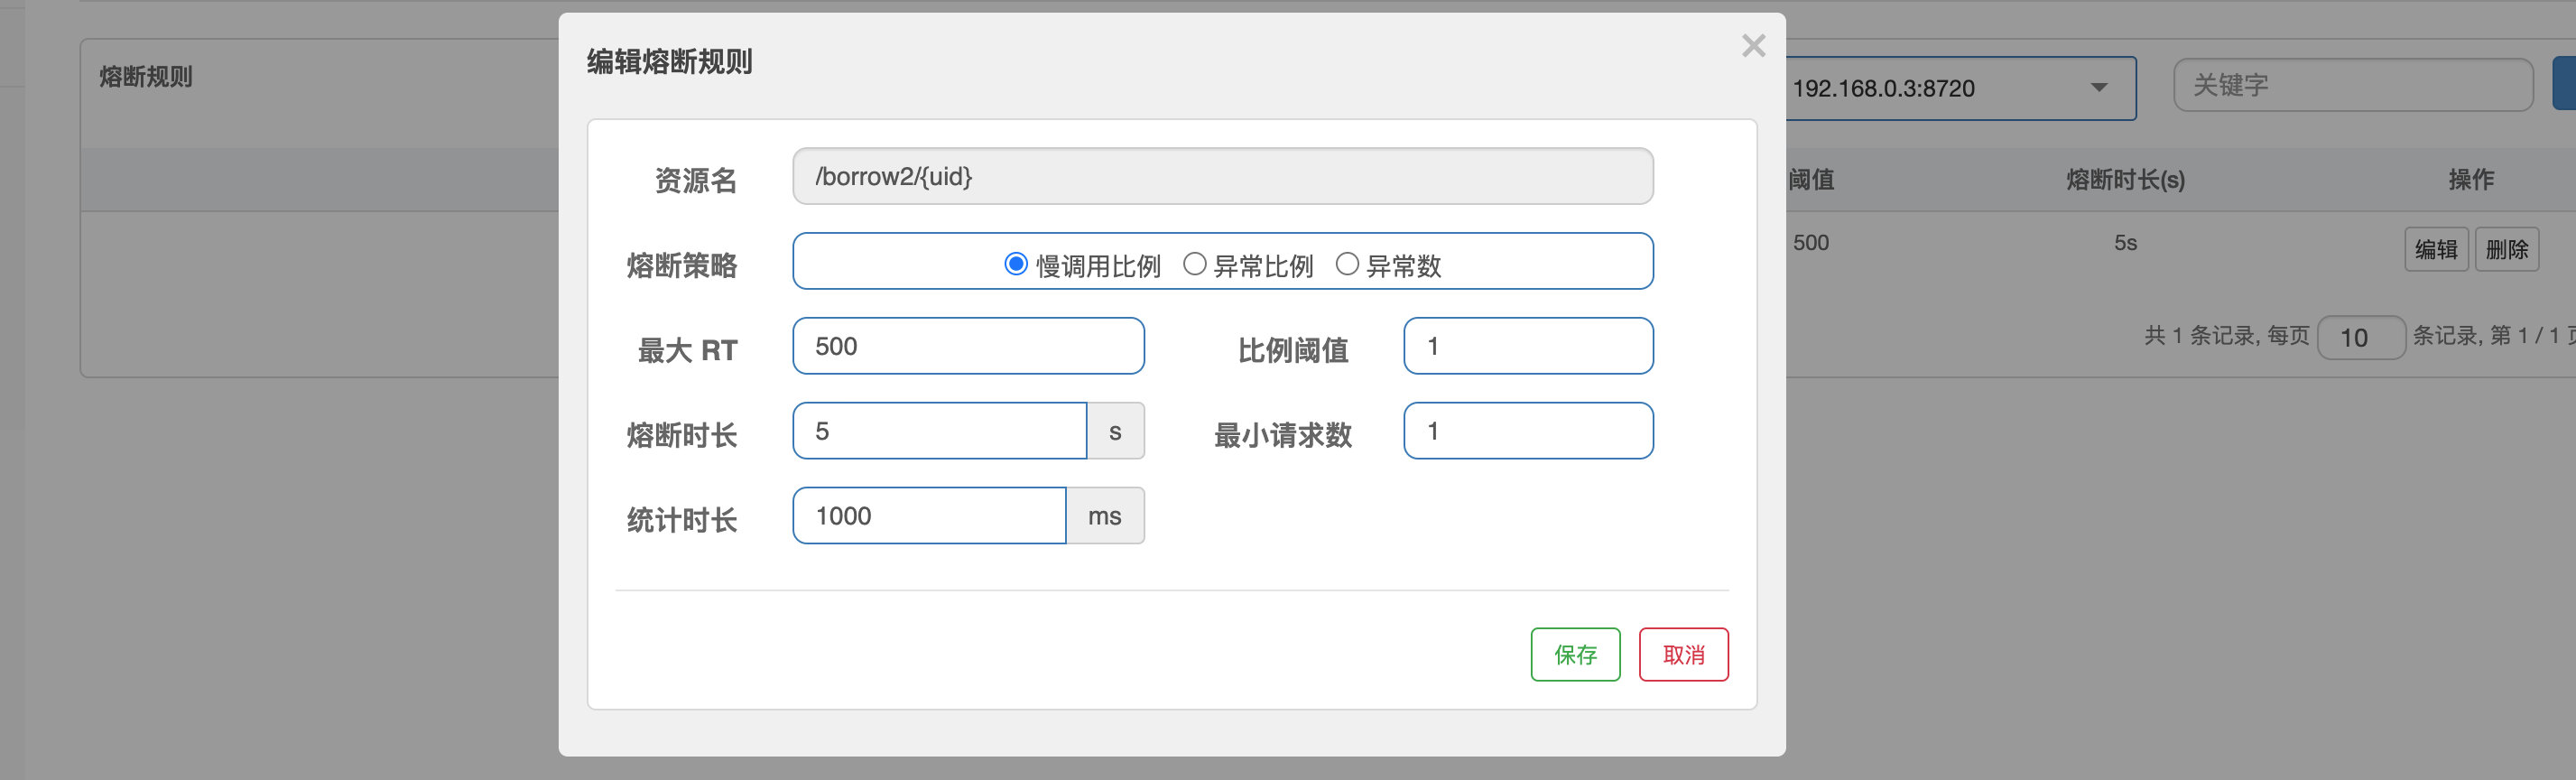Image resolution: width=2576 pixels, height=780 pixels.
Task: Click the 取消 cancel button
Action: coord(1683,655)
